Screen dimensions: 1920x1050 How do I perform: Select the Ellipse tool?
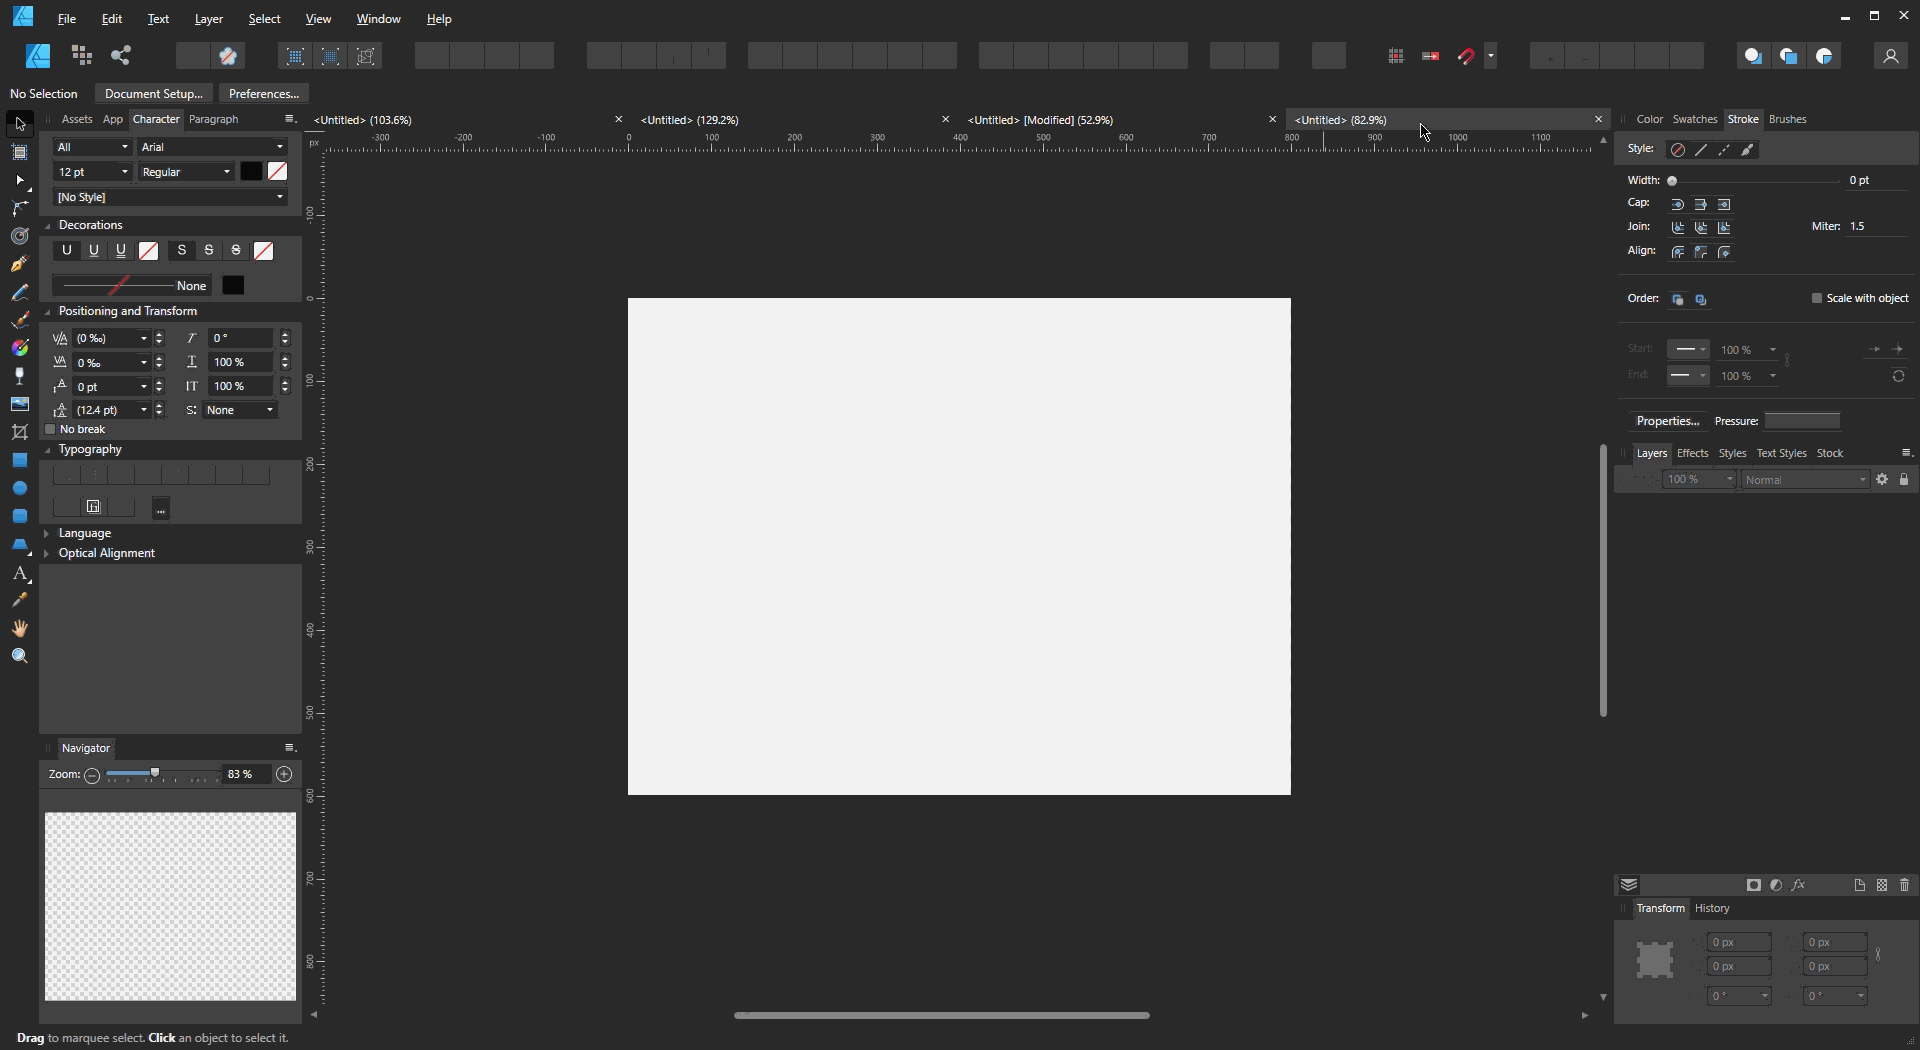pyautogui.click(x=20, y=488)
